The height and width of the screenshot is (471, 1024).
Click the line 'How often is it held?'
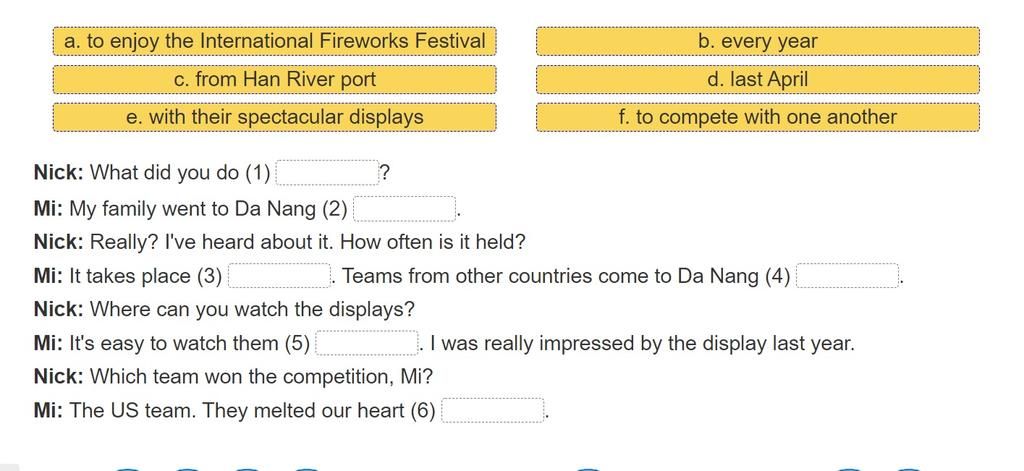point(433,242)
